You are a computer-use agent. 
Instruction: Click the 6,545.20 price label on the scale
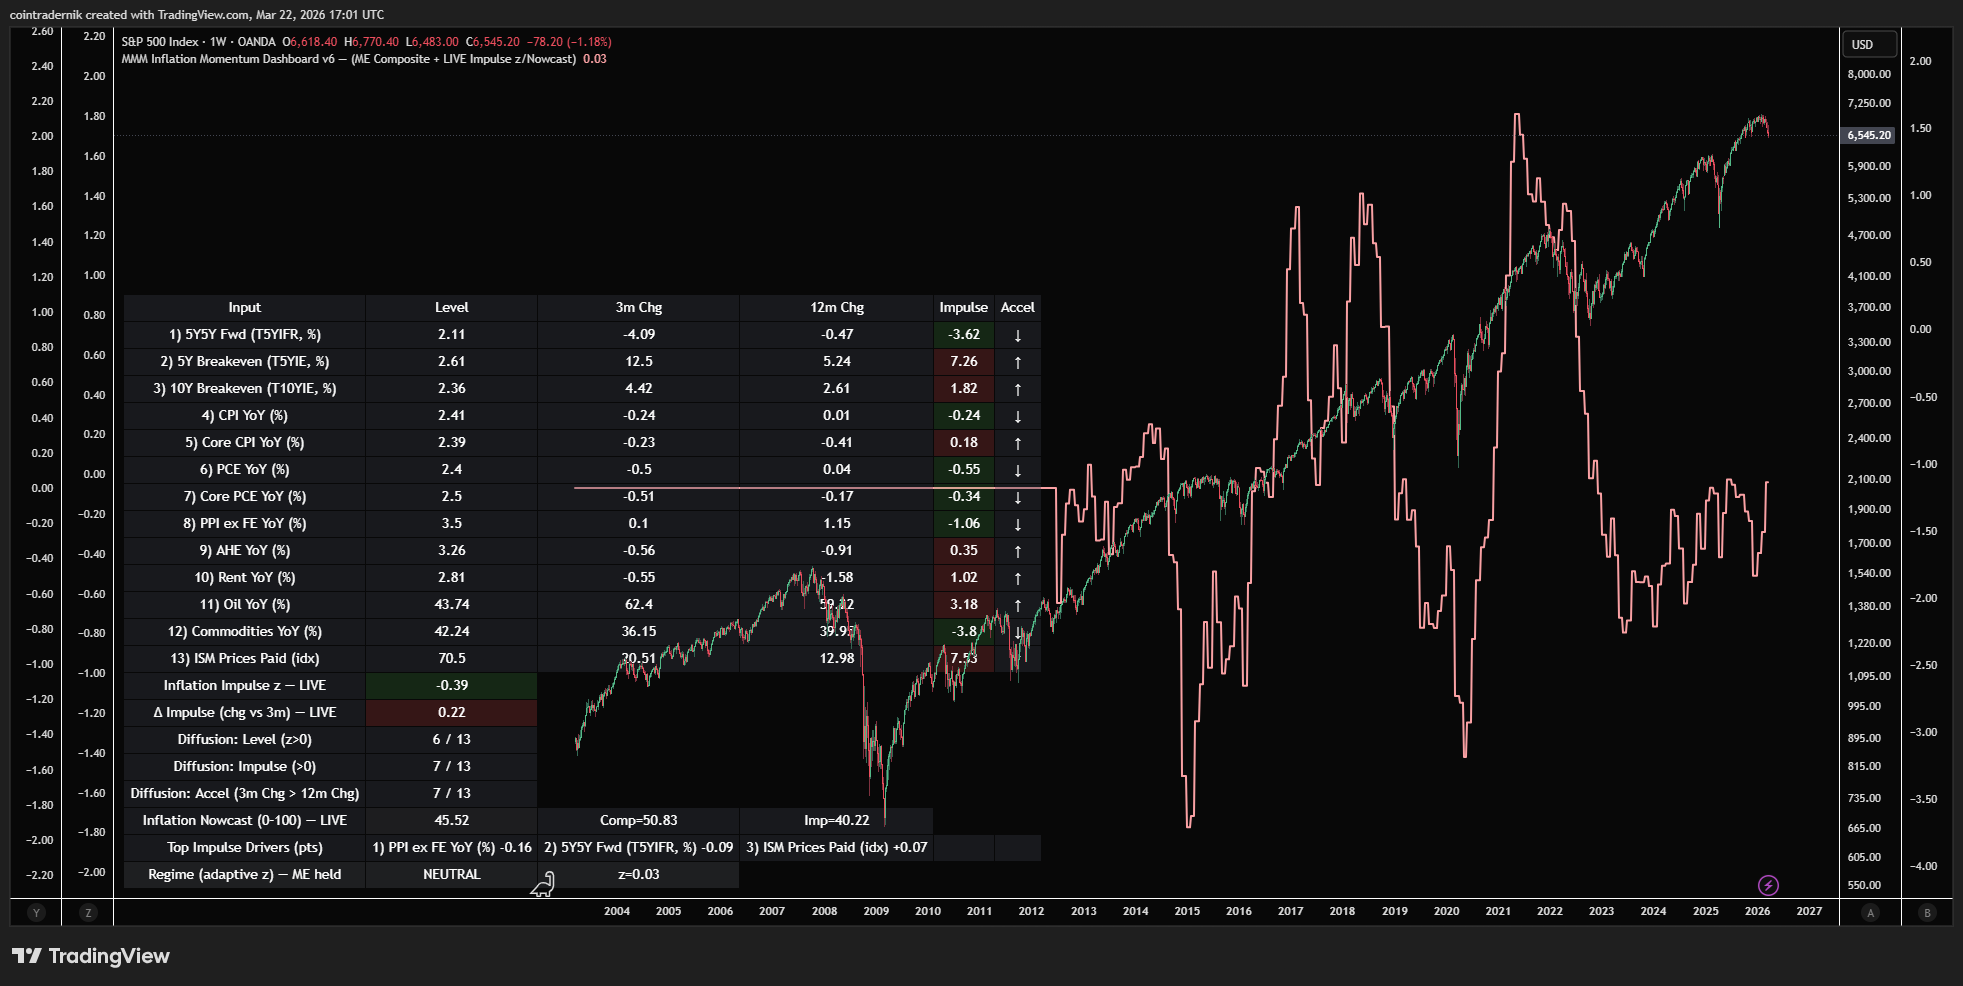[1868, 135]
